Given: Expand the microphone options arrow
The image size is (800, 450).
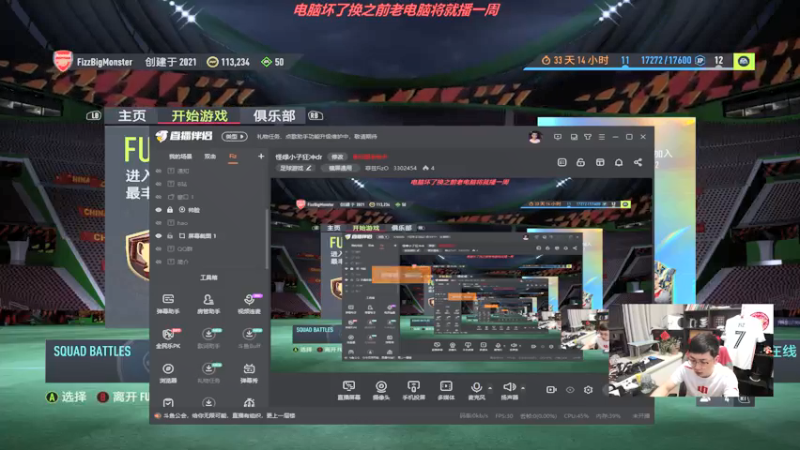Looking at the screenshot, I should point(490,388).
